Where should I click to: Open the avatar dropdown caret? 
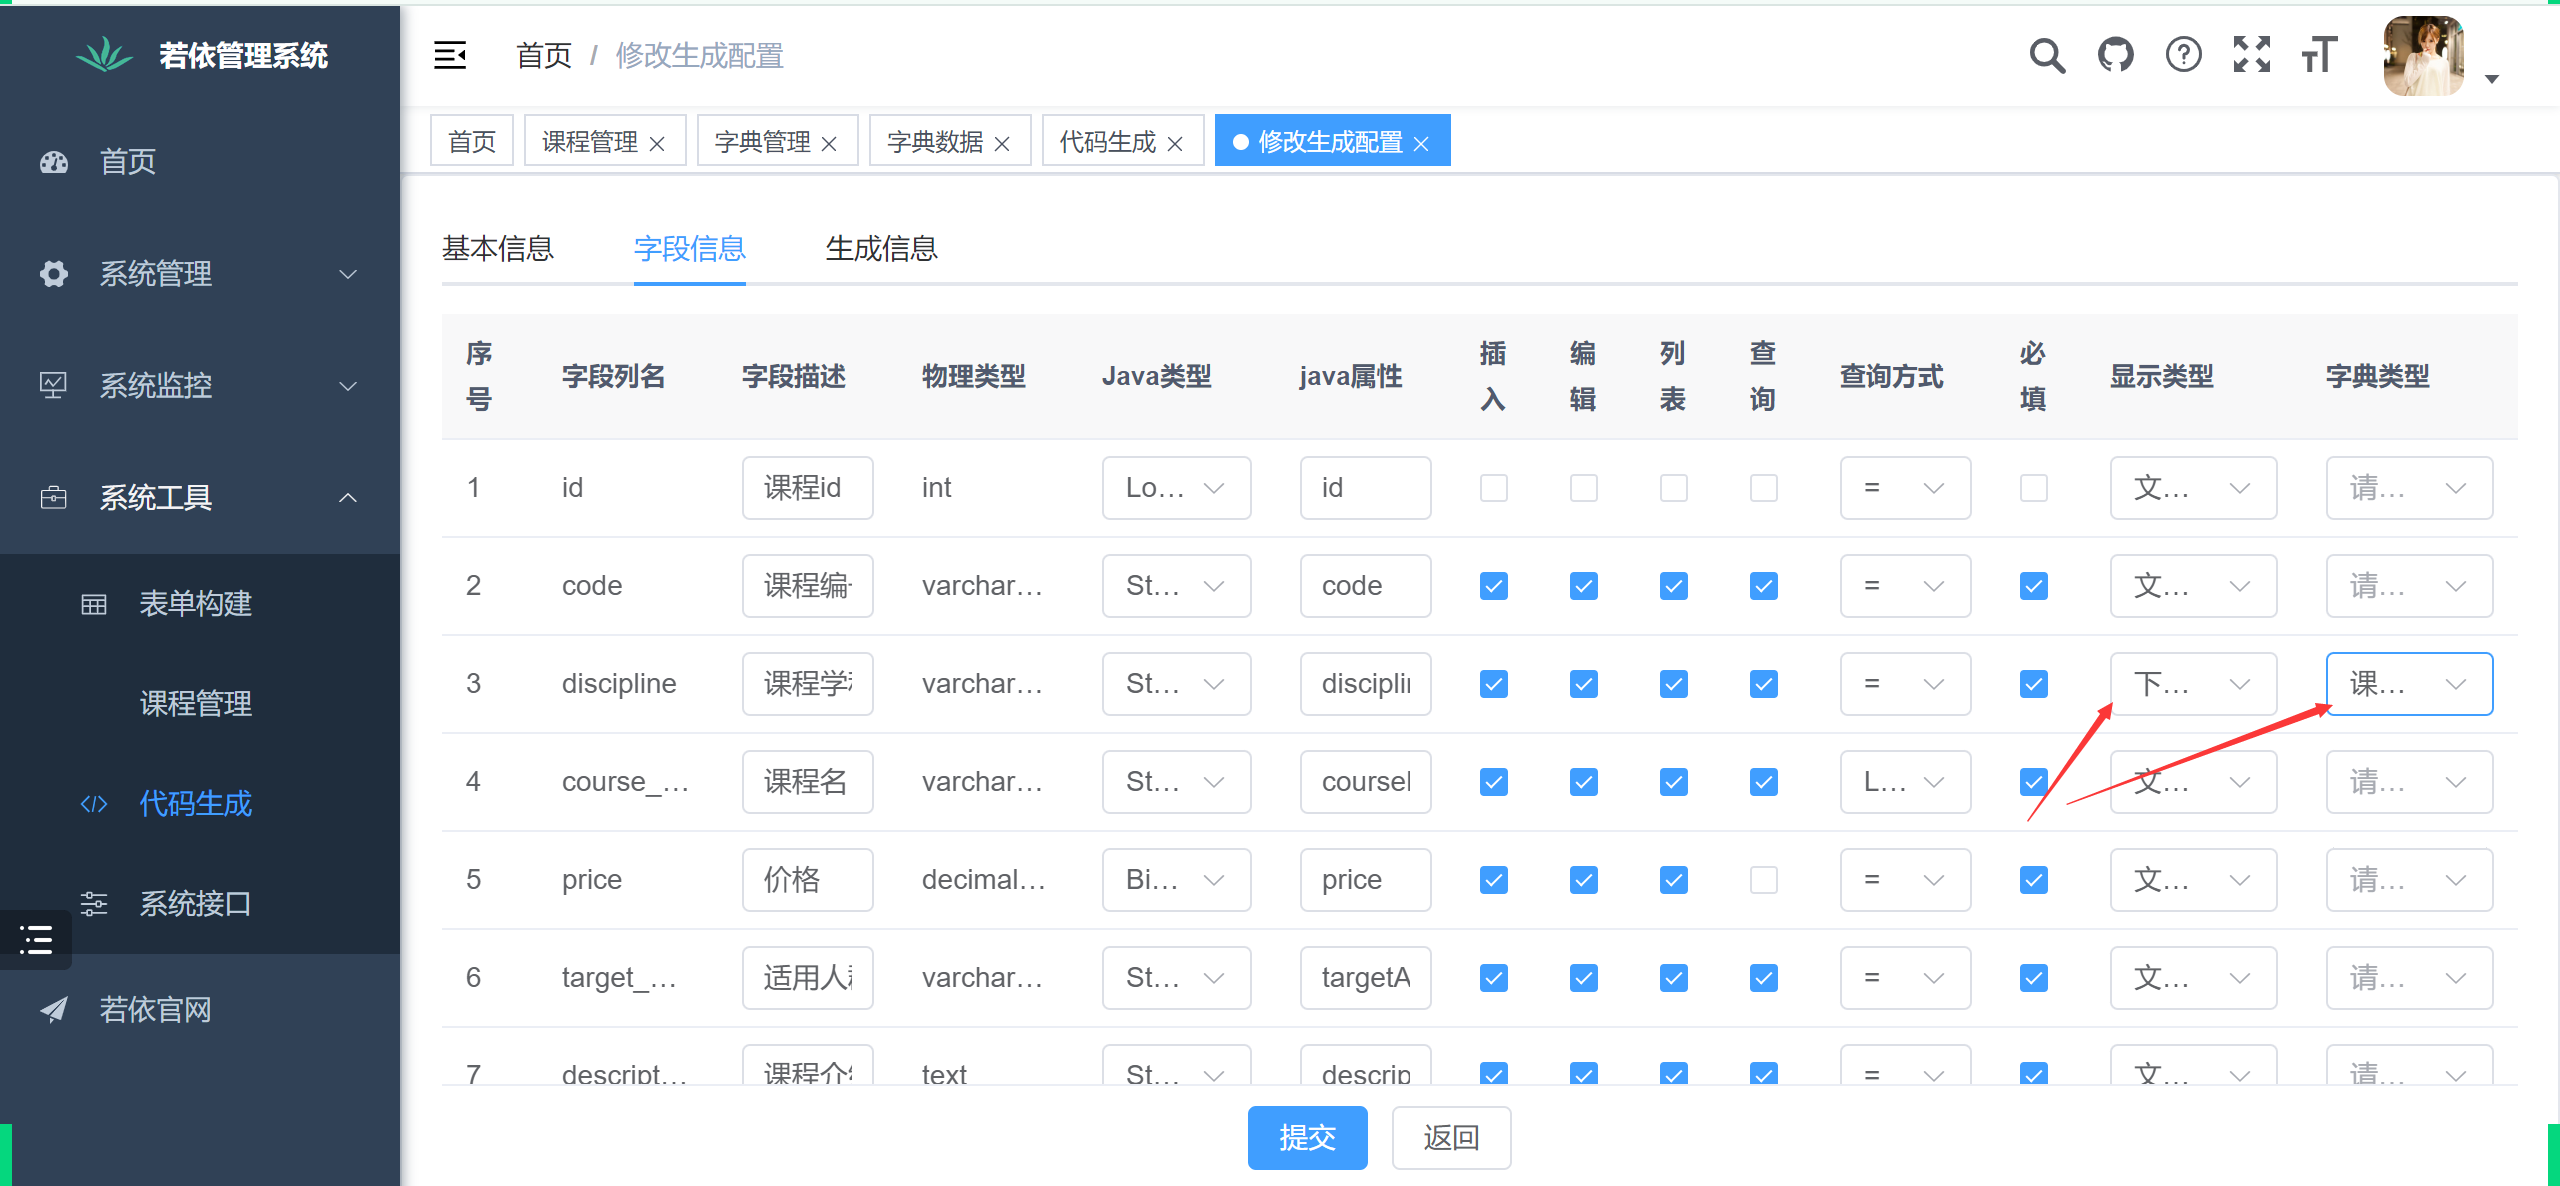coord(2492,78)
